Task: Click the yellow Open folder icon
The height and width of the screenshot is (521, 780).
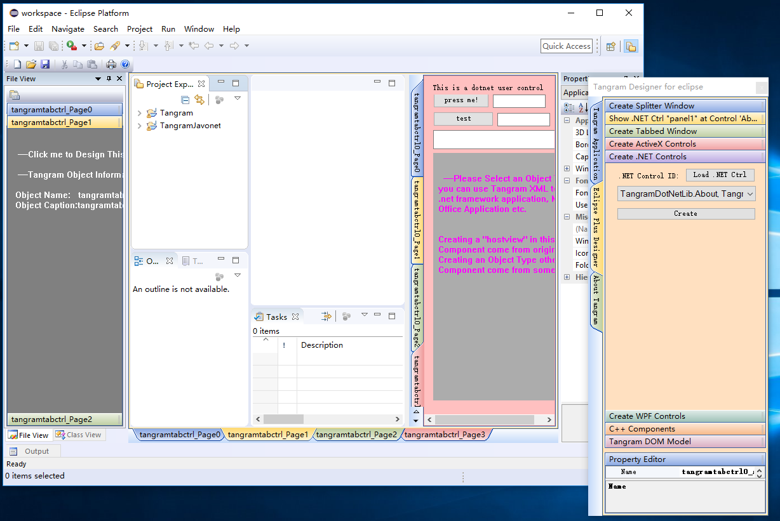Action: point(31,64)
